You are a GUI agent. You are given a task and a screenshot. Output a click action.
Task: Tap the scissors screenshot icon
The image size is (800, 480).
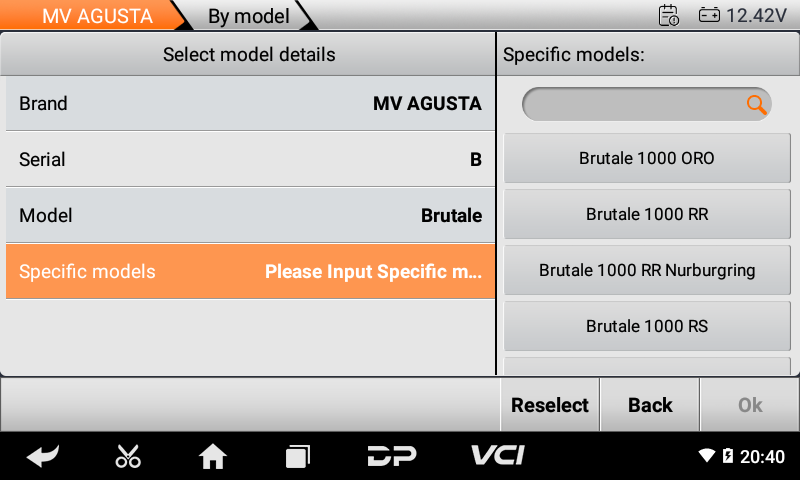click(x=128, y=456)
